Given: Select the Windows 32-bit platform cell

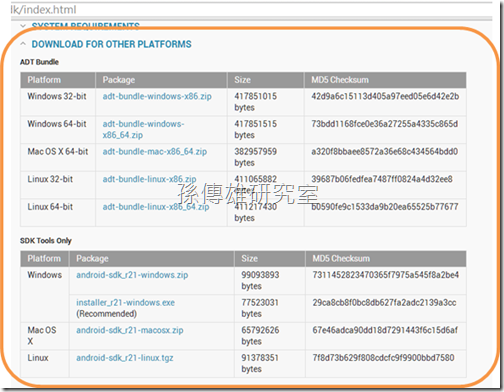Looking at the screenshot, I should point(58,102).
